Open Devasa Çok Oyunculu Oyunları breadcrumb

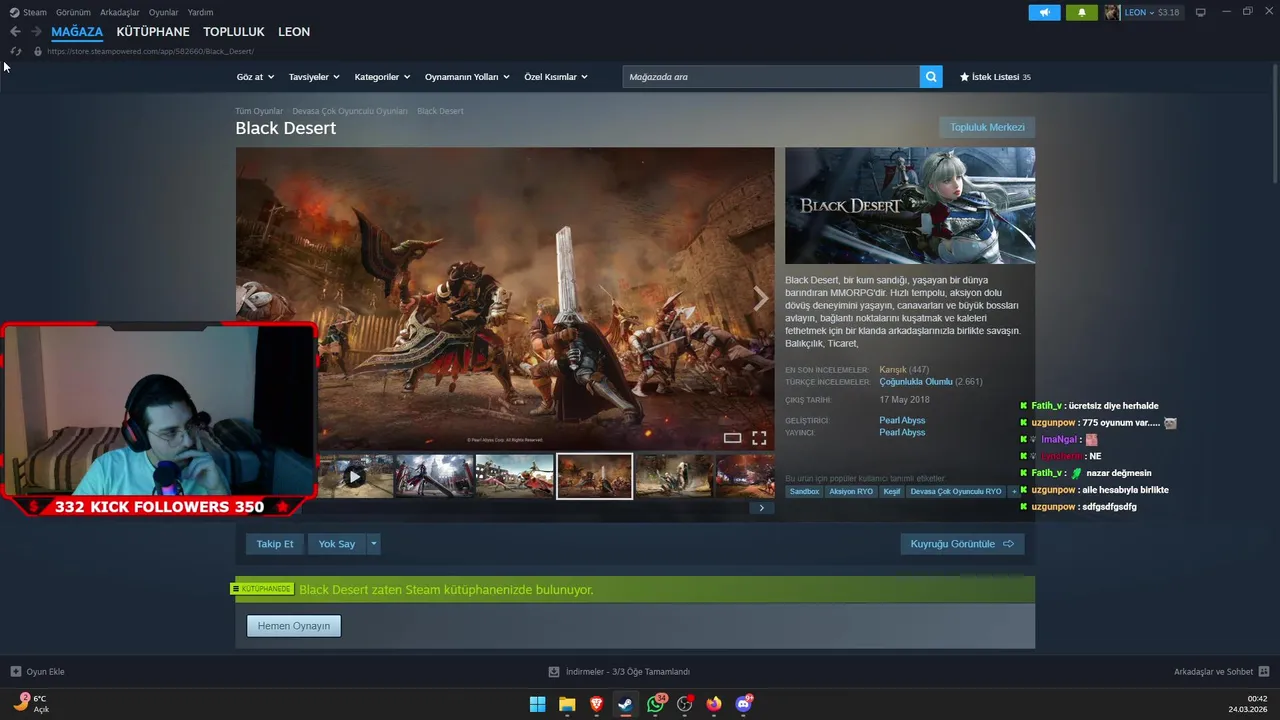click(x=350, y=111)
